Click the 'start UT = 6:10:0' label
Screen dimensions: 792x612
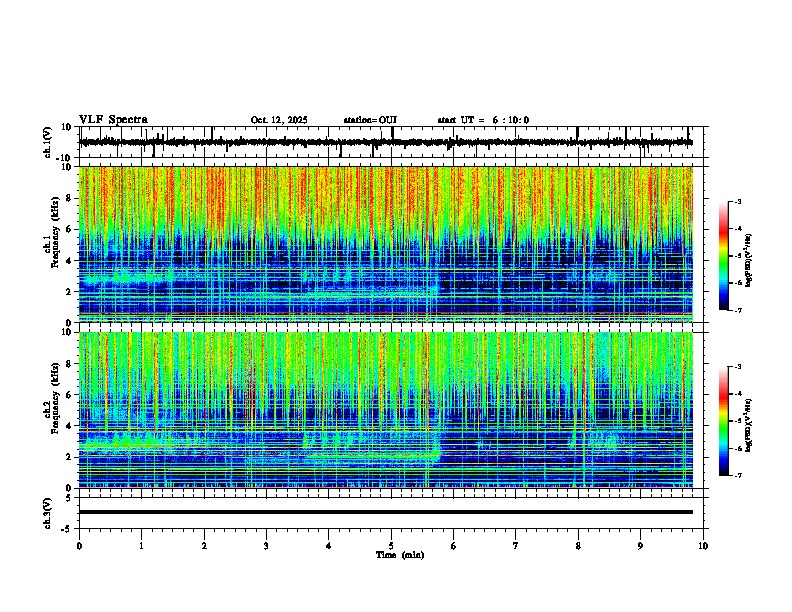(x=483, y=120)
